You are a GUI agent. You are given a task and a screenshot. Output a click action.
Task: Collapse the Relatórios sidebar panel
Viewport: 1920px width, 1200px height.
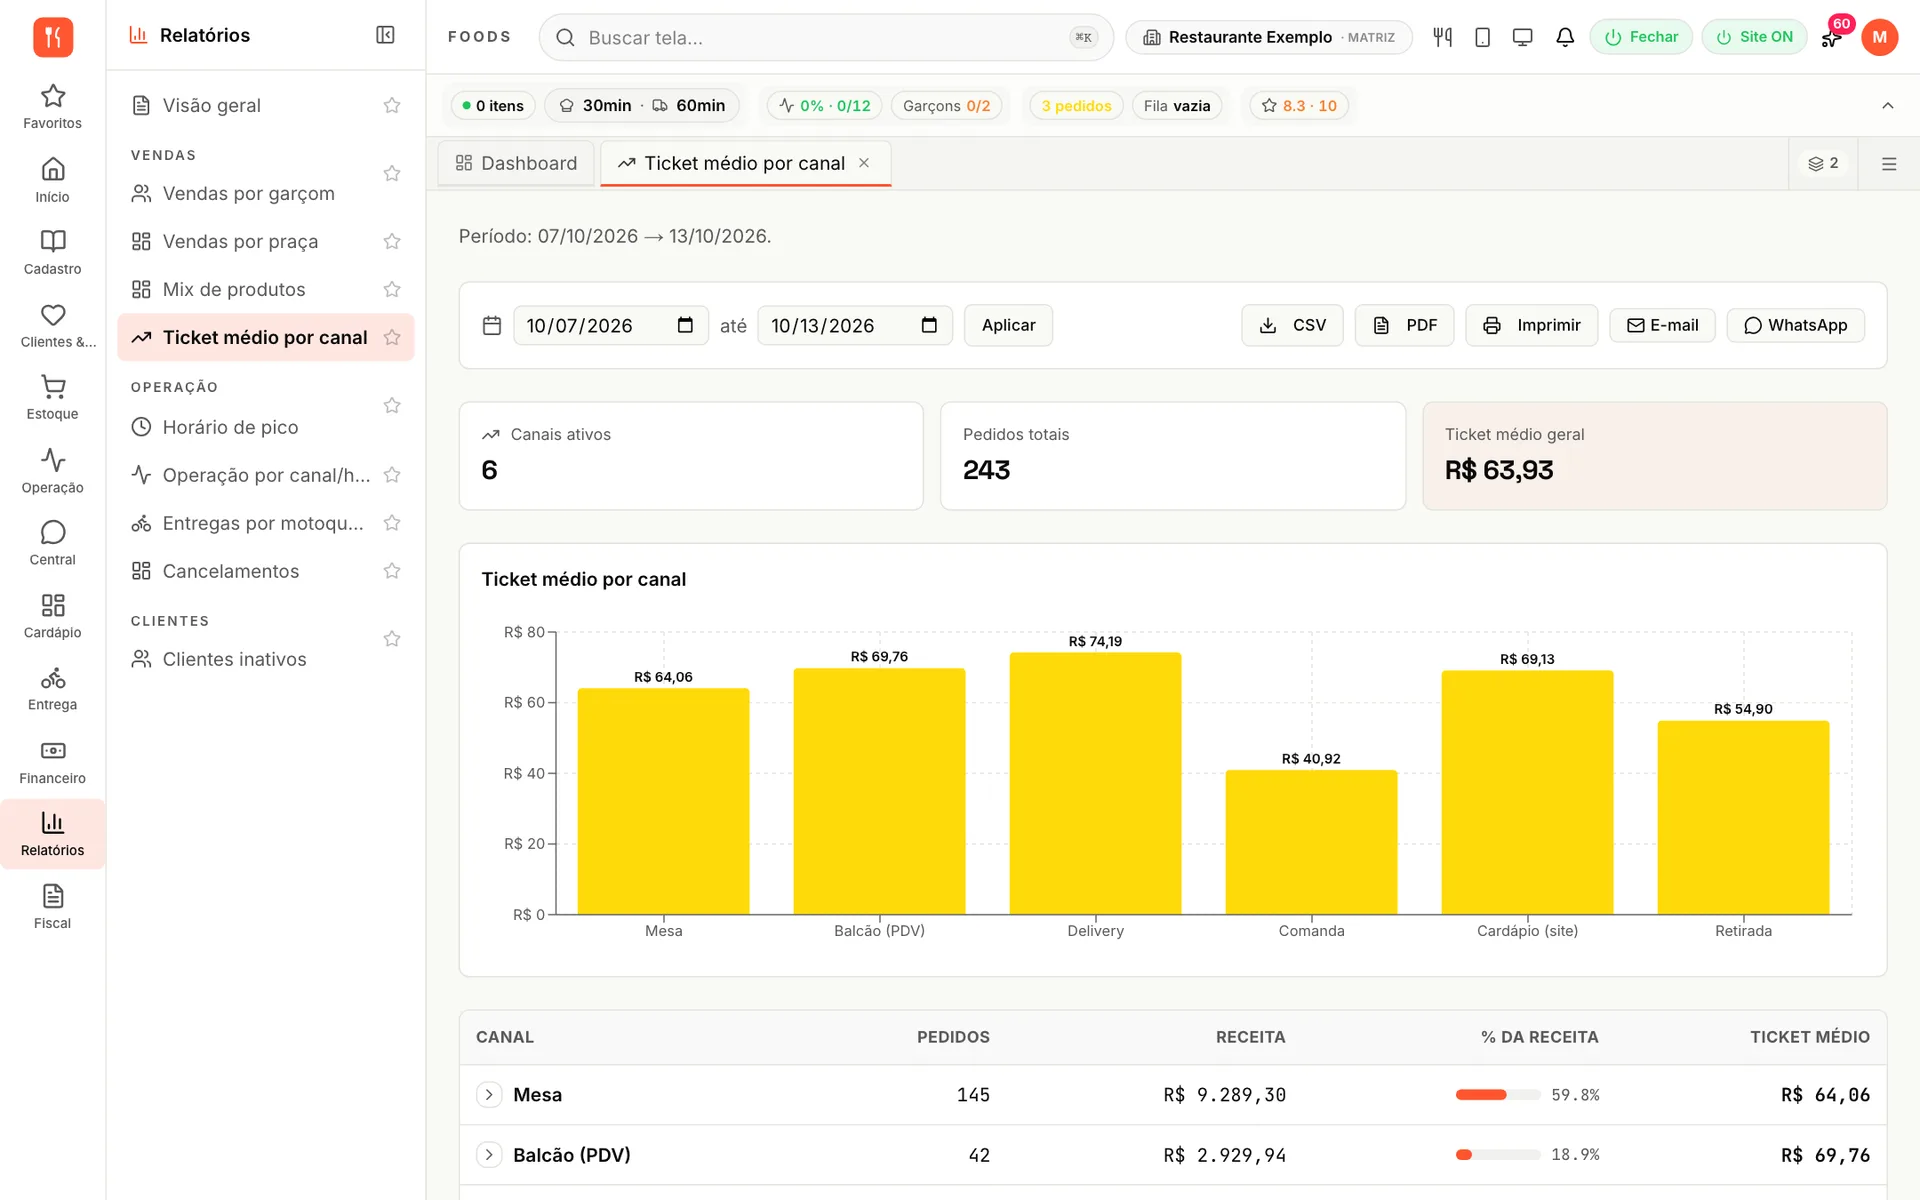click(x=385, y=35)
